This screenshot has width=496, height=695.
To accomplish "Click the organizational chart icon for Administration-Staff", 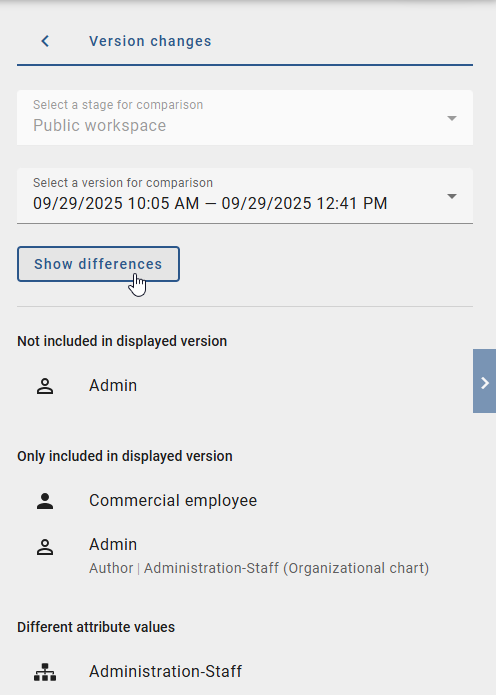I will [45, 672].
